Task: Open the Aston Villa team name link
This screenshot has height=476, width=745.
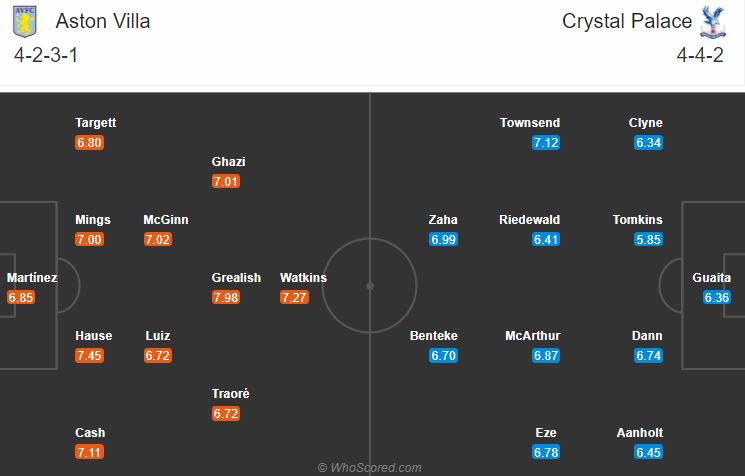Action: 103,21
